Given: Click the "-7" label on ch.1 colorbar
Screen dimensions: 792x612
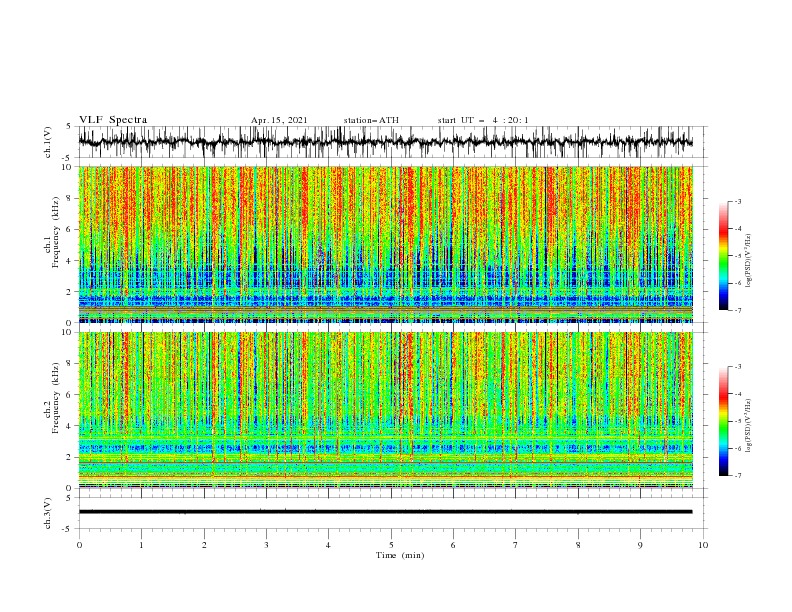Looking at the screenshot, I should (x=738, y=310).
